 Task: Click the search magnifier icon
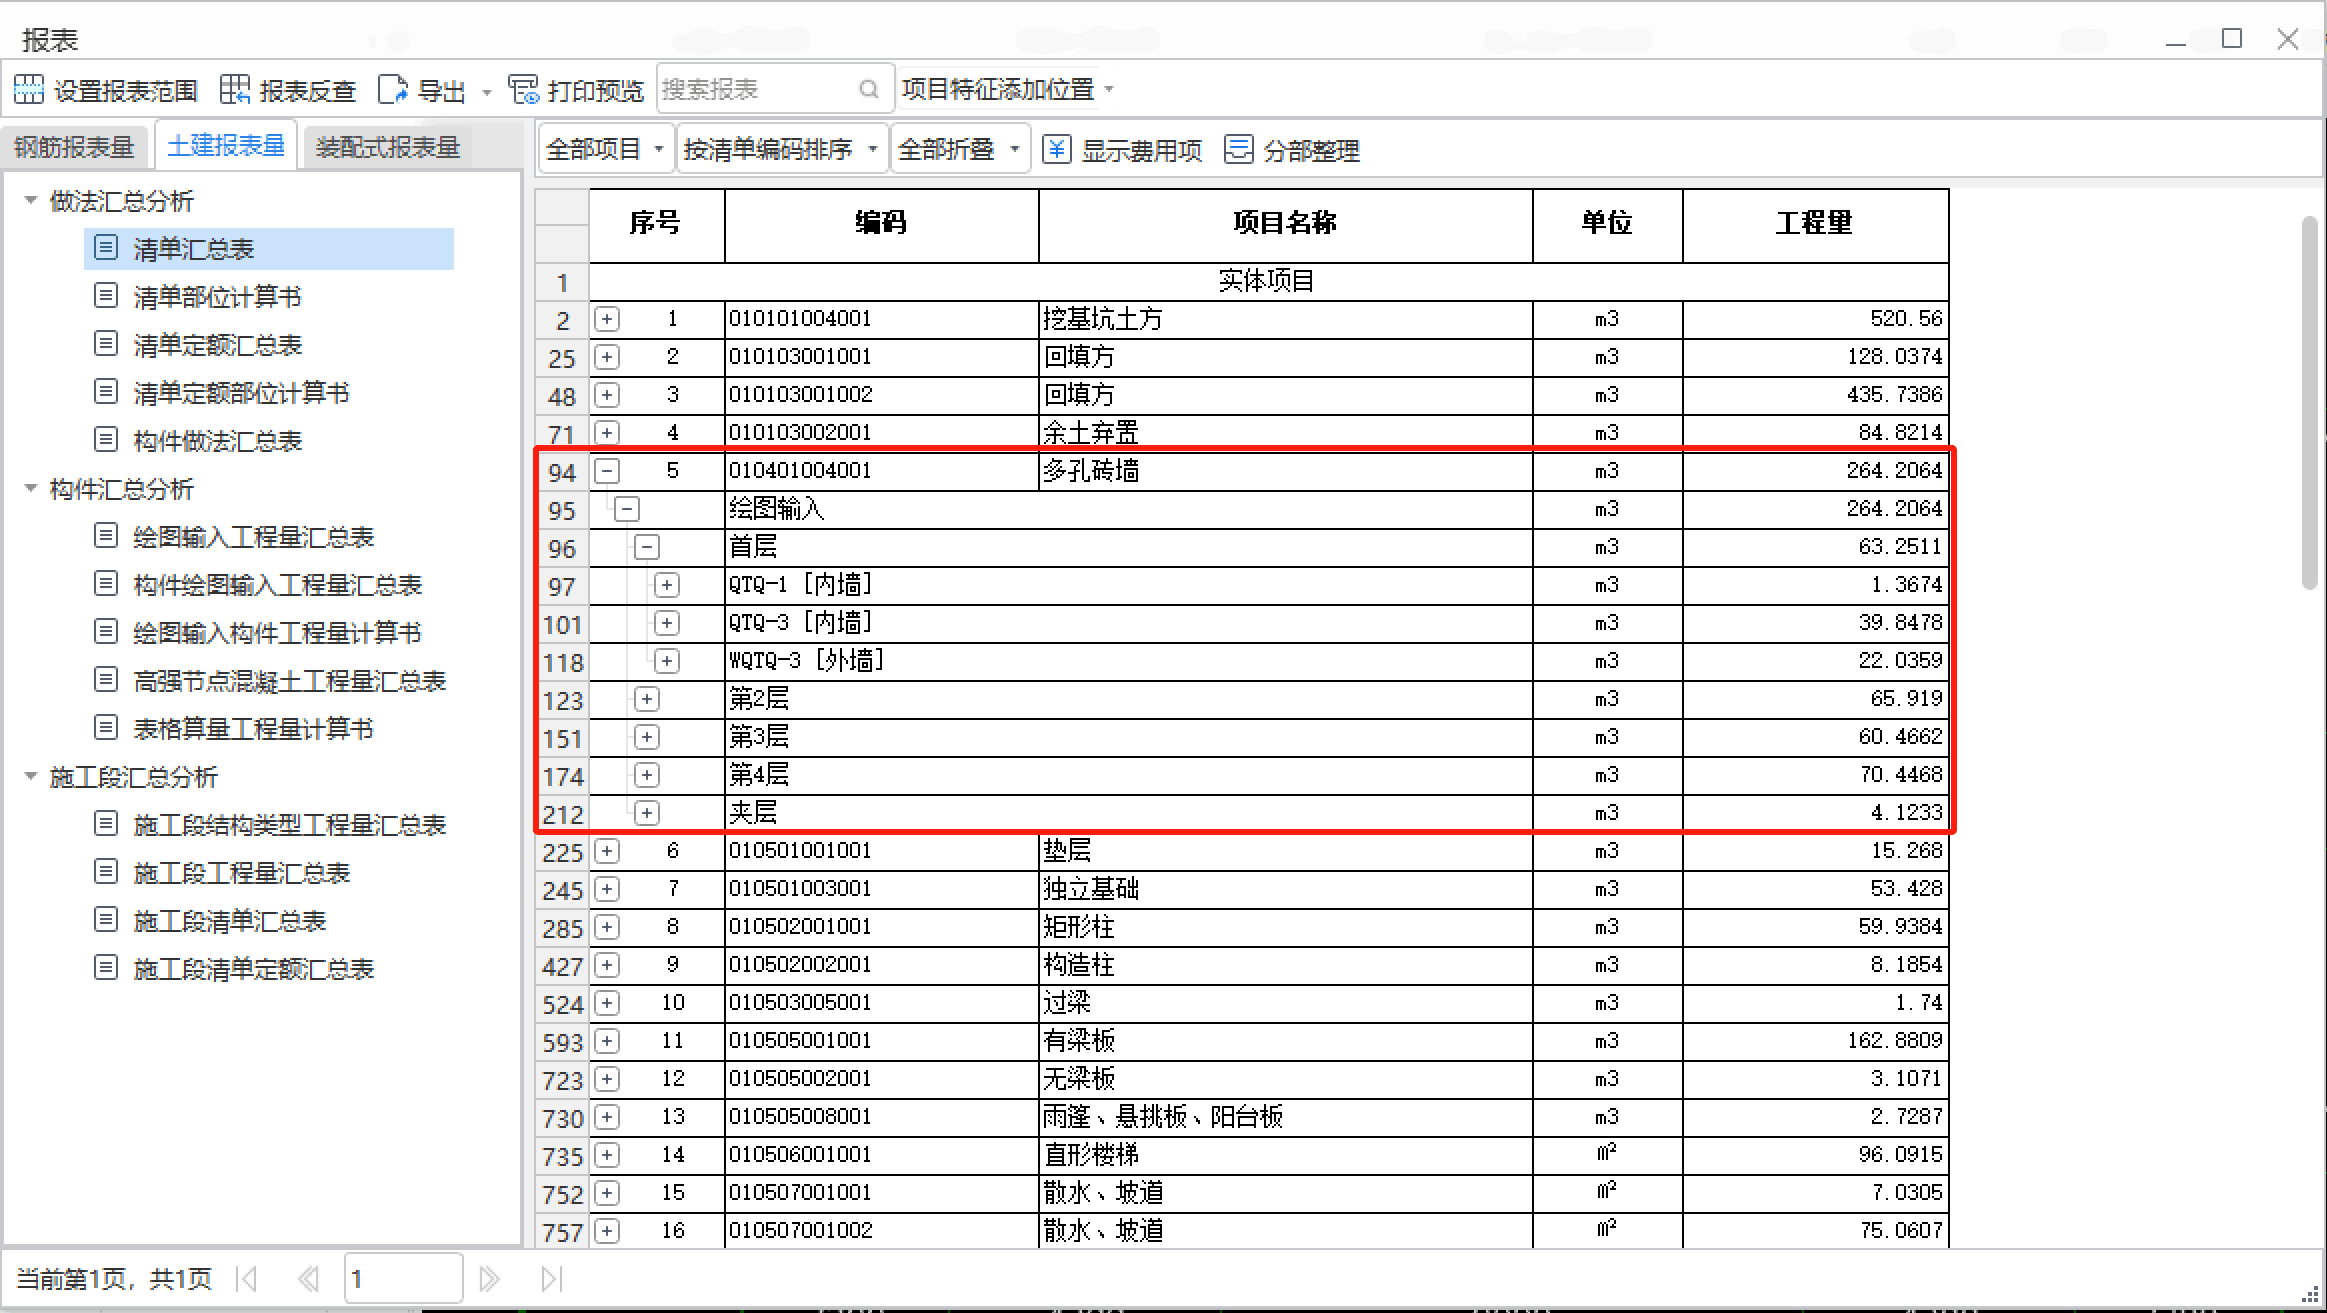(x=869, y=90)
